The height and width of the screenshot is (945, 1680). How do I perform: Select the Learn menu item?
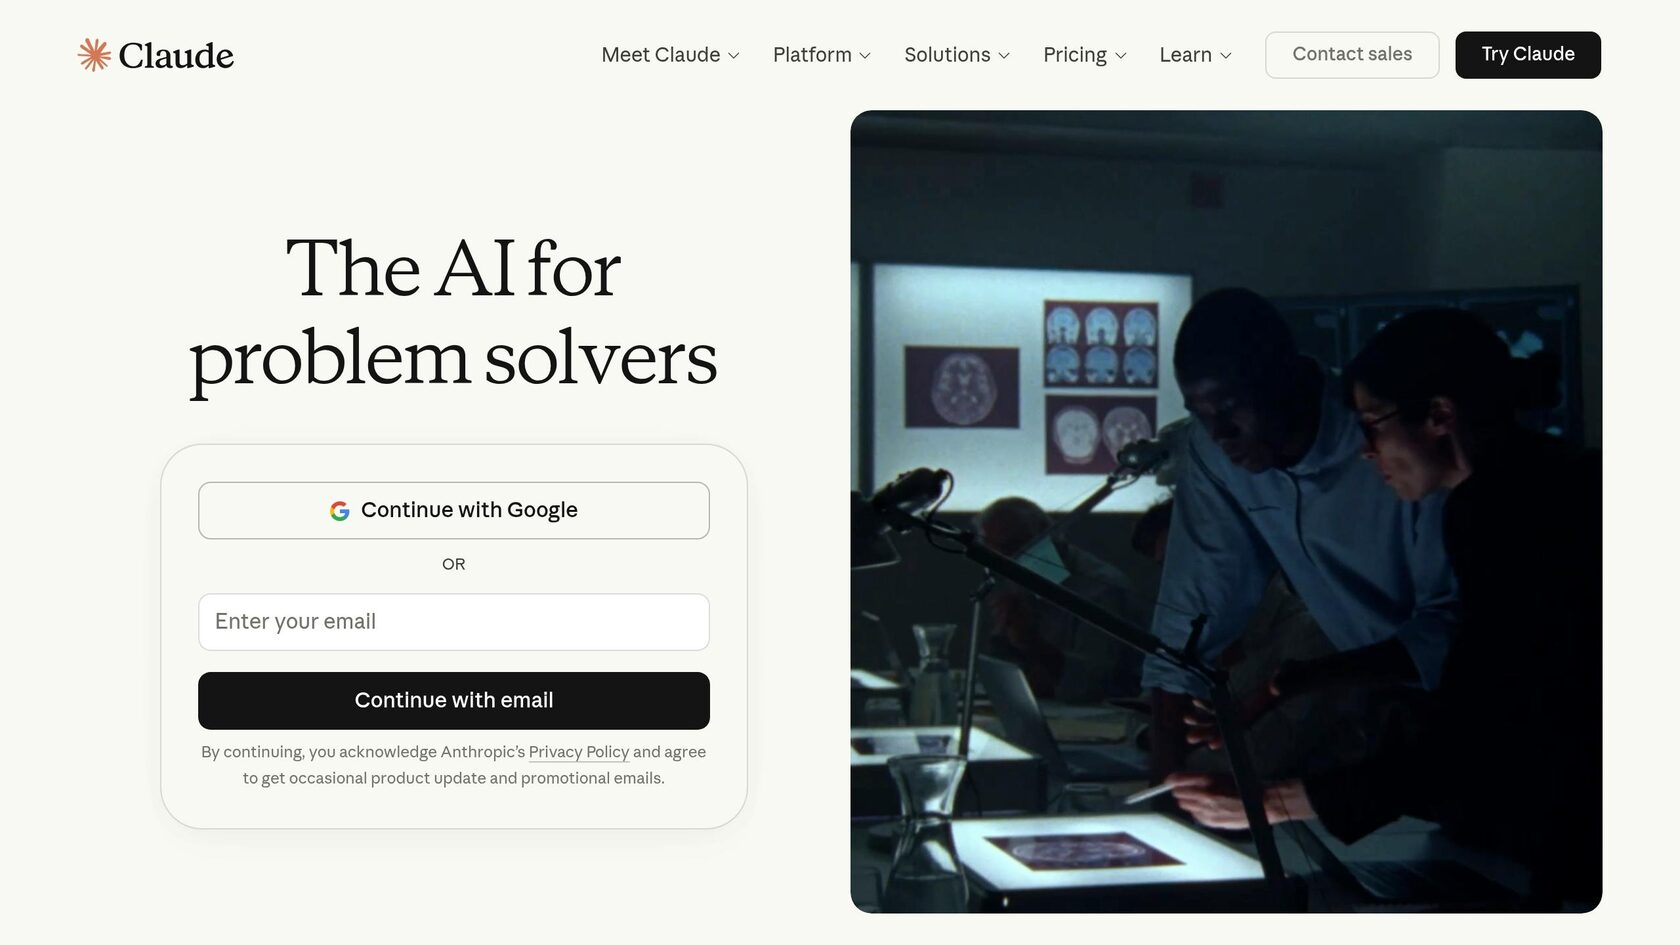pos(1195,55)
